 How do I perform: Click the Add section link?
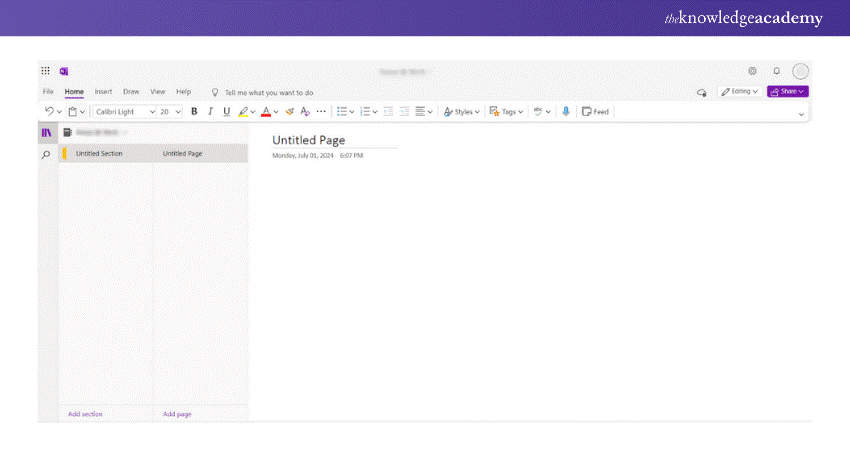click(x=85, y=413)
